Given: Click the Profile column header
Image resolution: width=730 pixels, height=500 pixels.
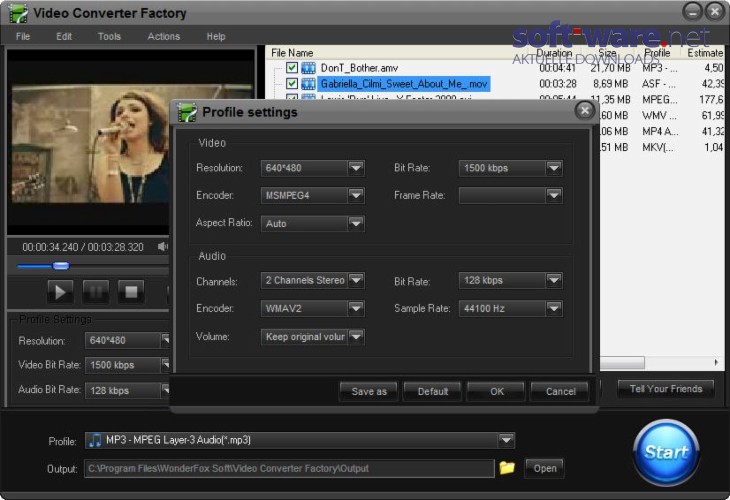Looking at the screenshot, I should pos(657,53).
